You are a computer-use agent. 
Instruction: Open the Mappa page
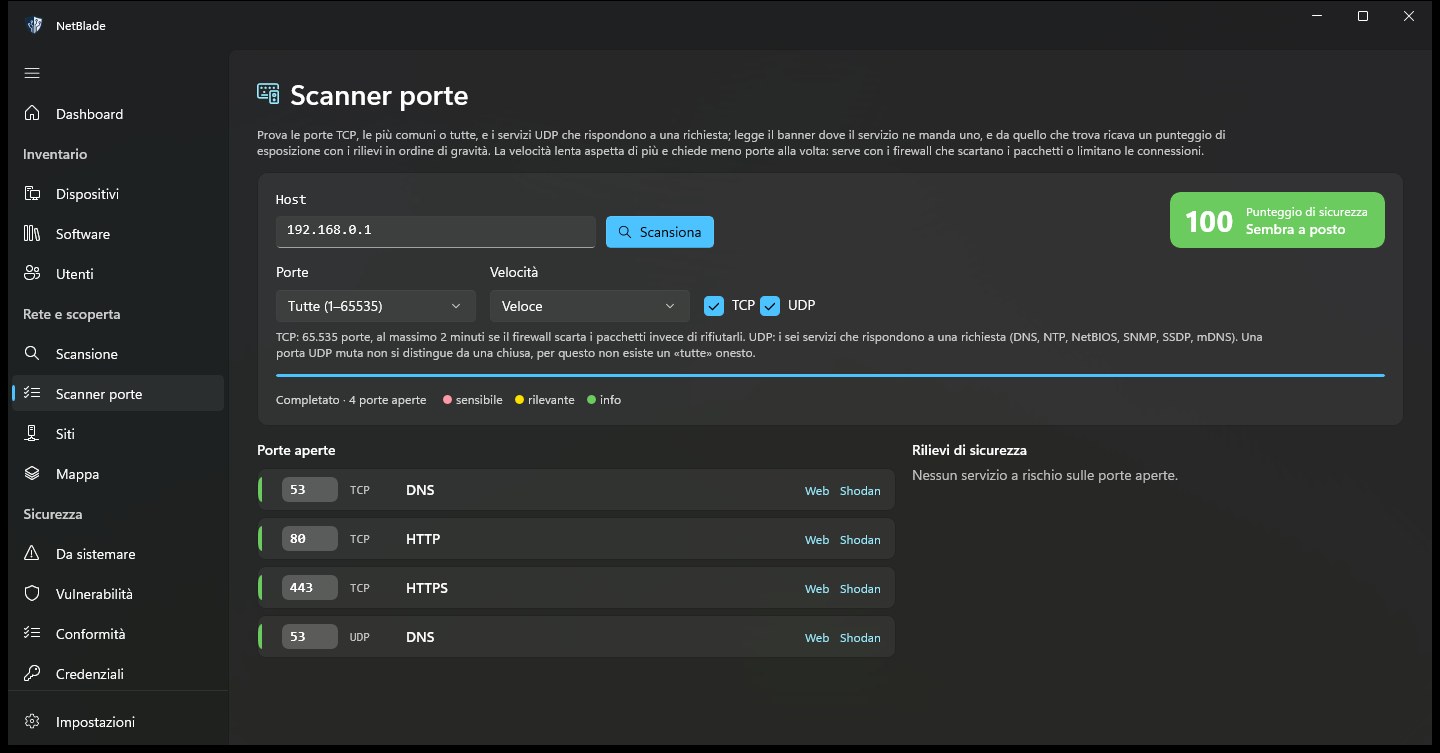pos(118,474)
